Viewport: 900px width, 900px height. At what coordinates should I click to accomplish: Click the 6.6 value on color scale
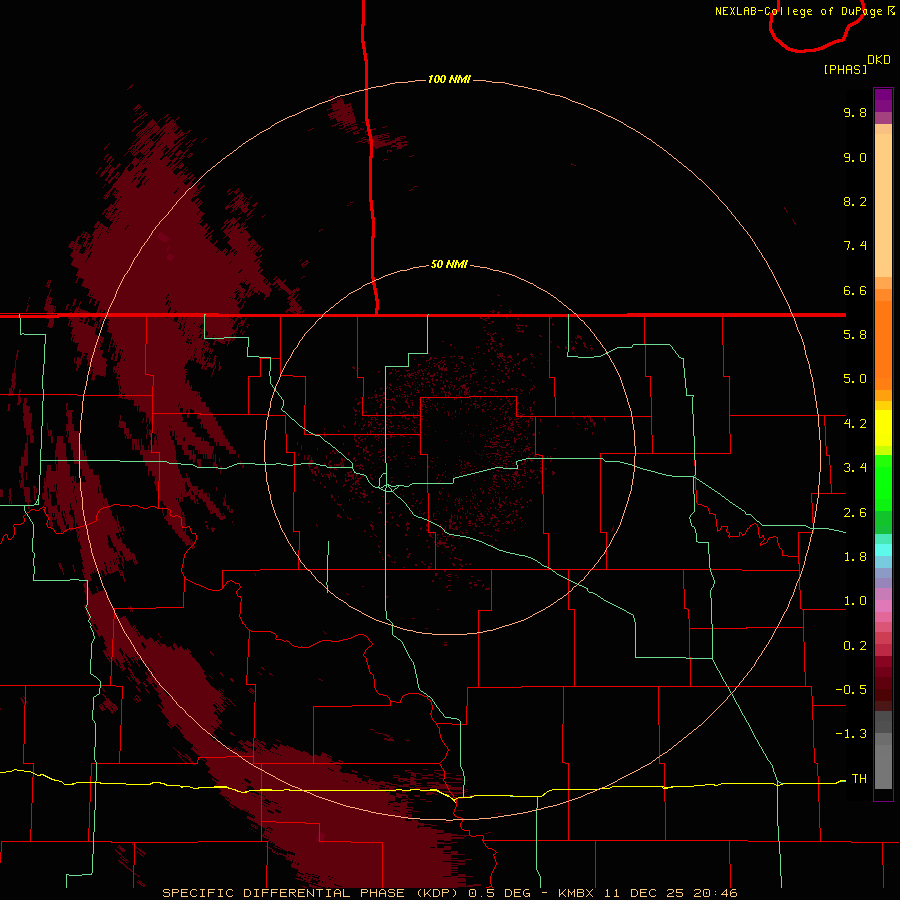pos(855,290)
